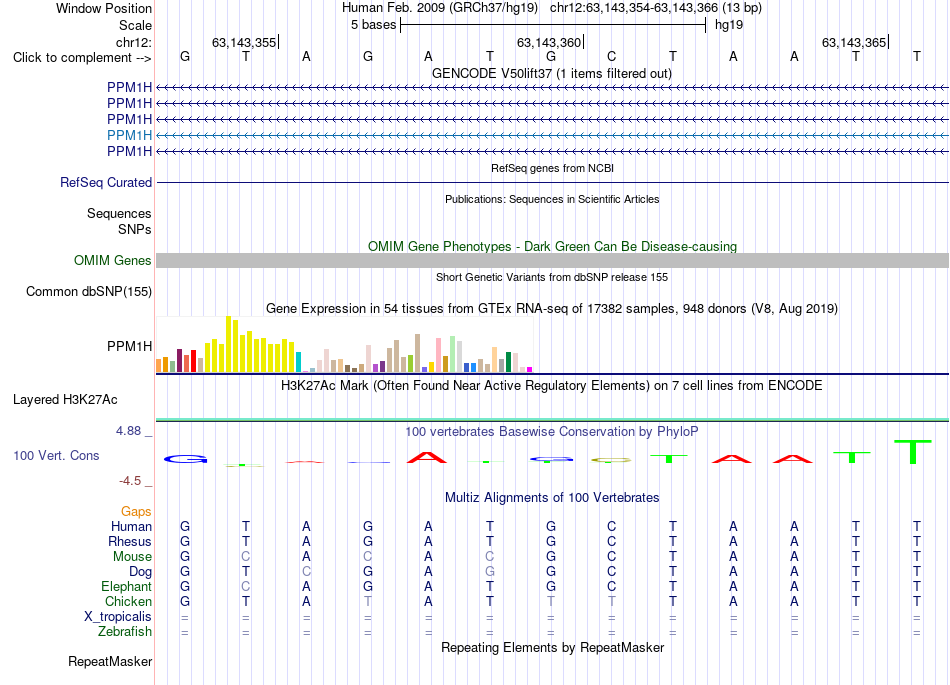Click the SNPs label under Publications

(x=135, y=230)
